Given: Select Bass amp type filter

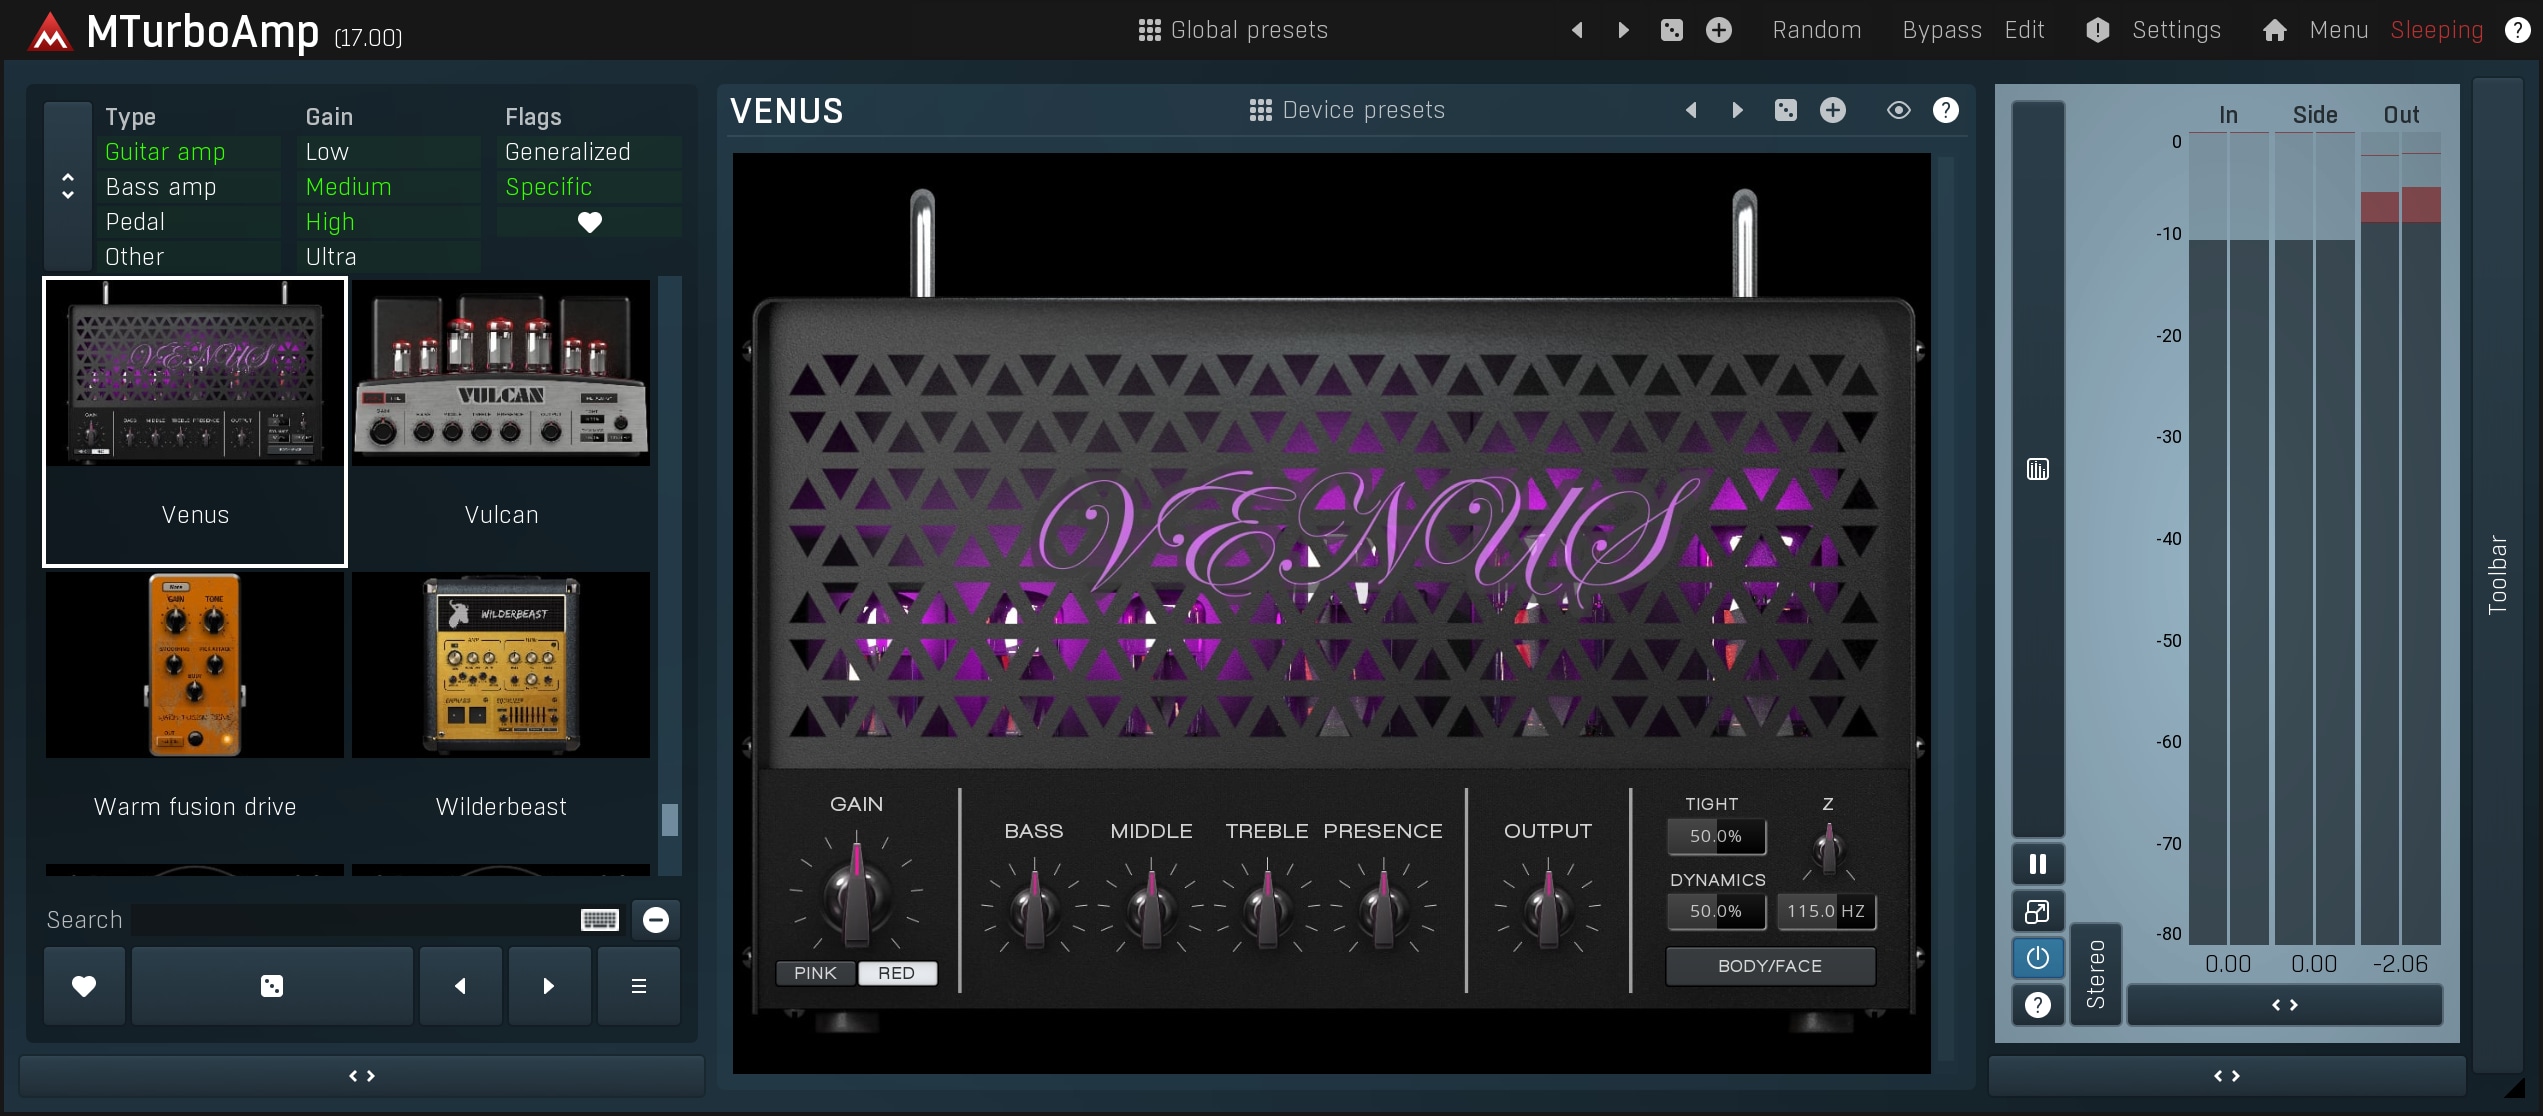Looking at the screenshot, I should click(x=161, y=187).
